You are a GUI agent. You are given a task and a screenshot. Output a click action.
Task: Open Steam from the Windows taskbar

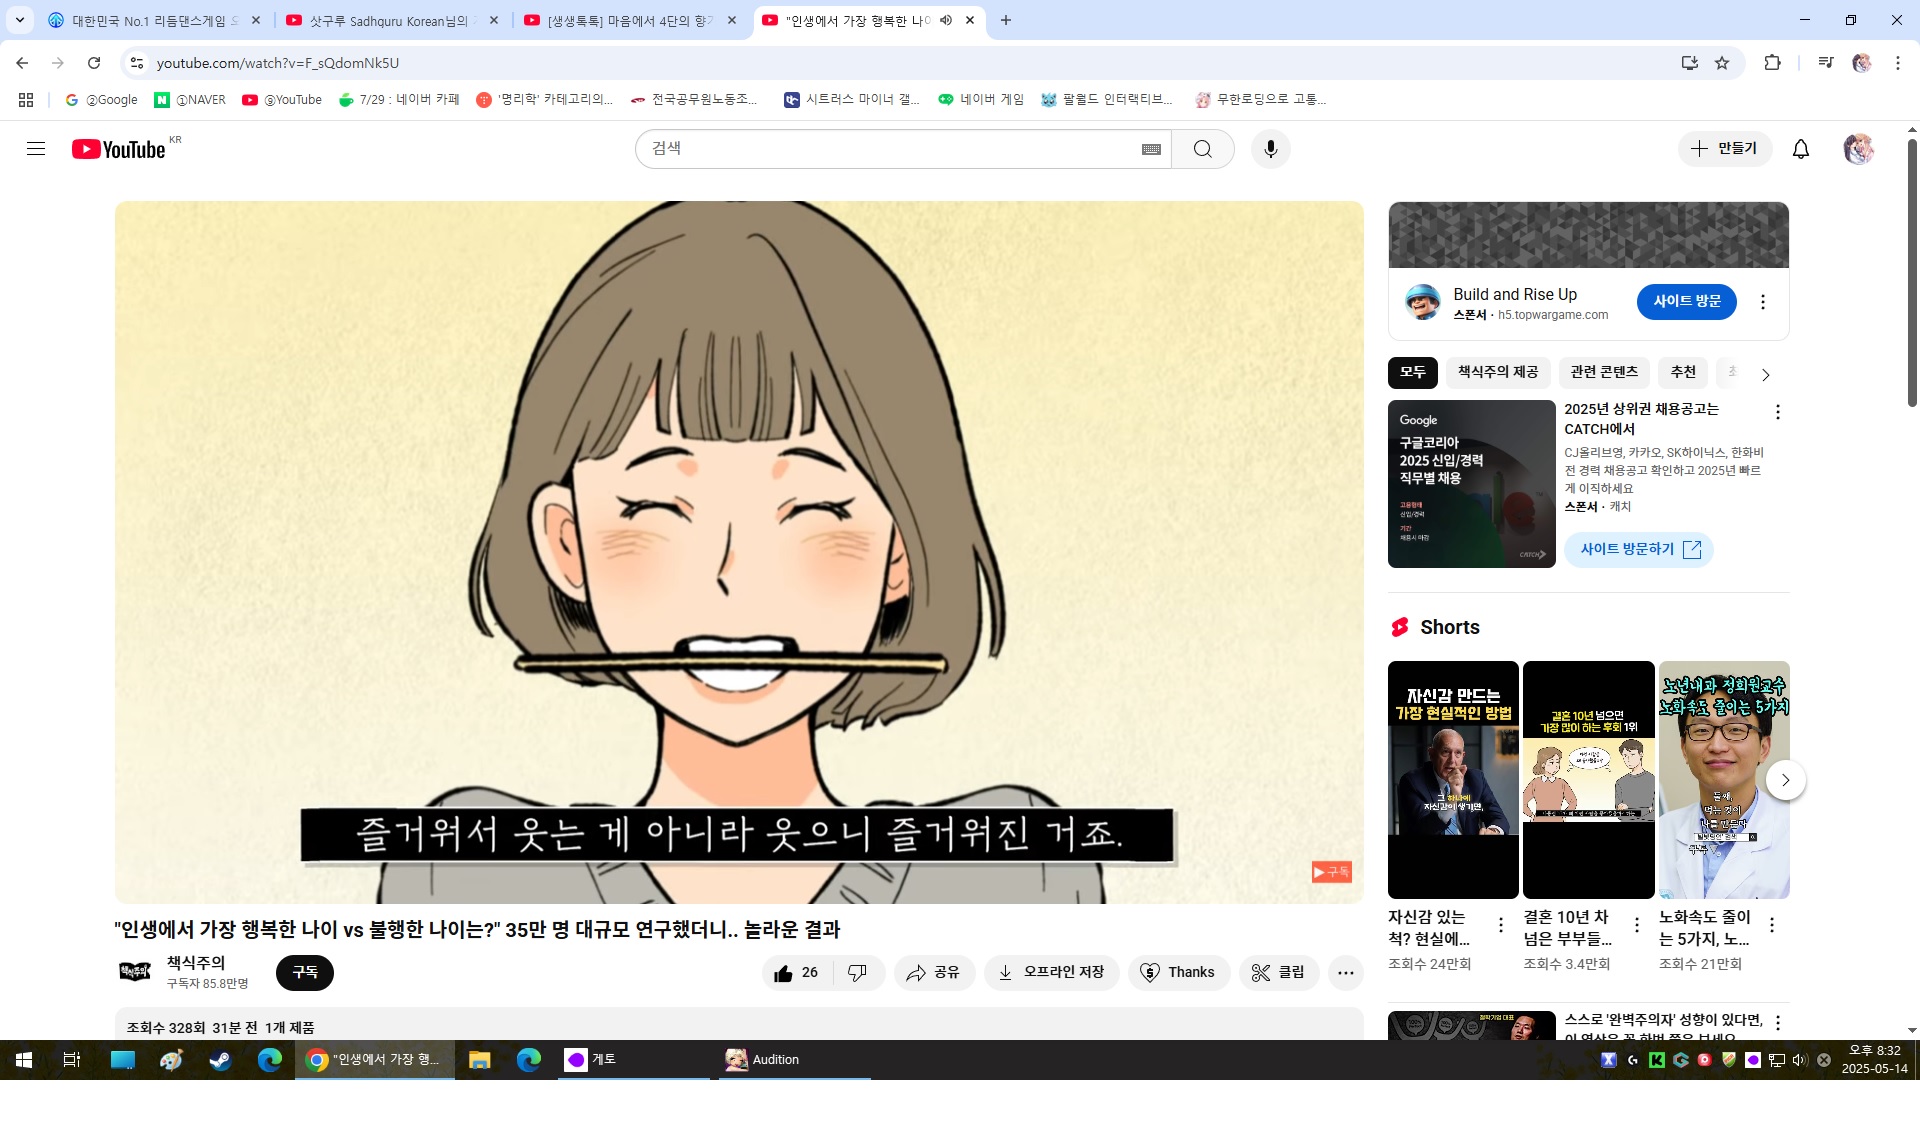pyautogui.click(x=220, y=1060)
